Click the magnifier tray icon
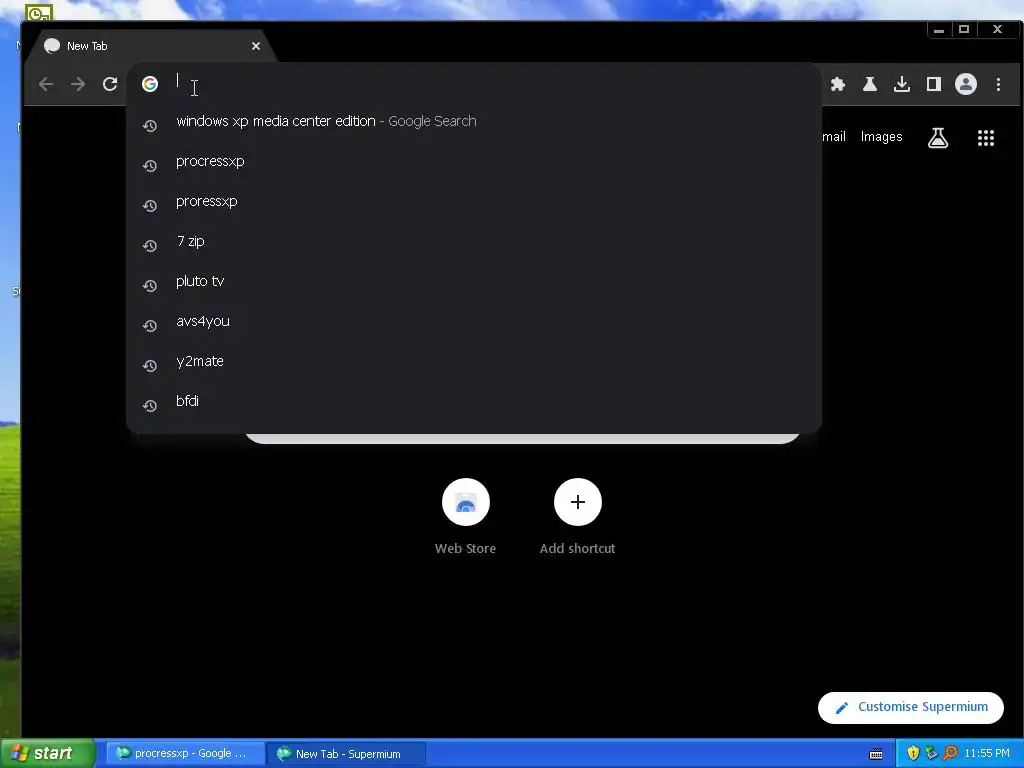1024x768 pixels. [950, 753]
